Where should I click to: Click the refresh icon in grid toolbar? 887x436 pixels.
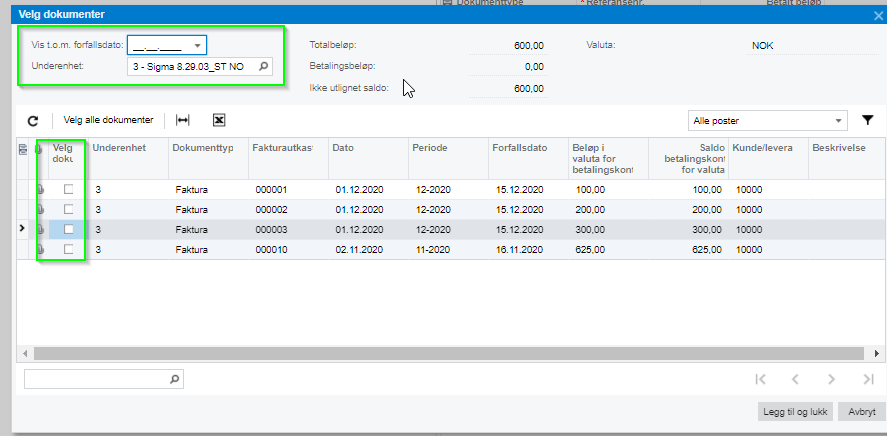click(33, 120)
